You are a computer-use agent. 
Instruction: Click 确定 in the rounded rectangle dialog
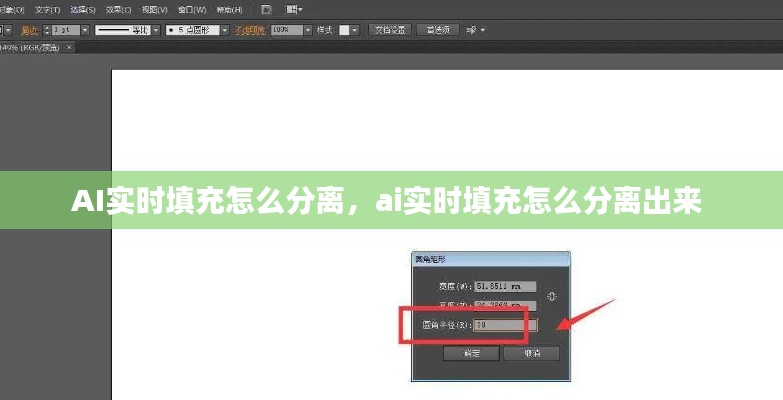pos(471,353)
